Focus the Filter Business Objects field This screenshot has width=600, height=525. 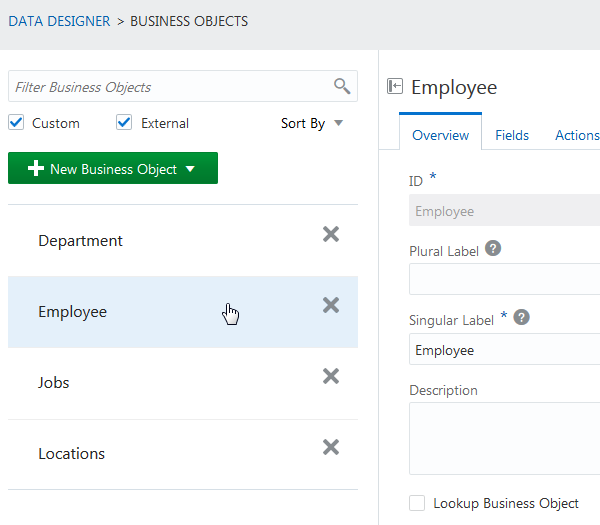(x=170, y=87)
